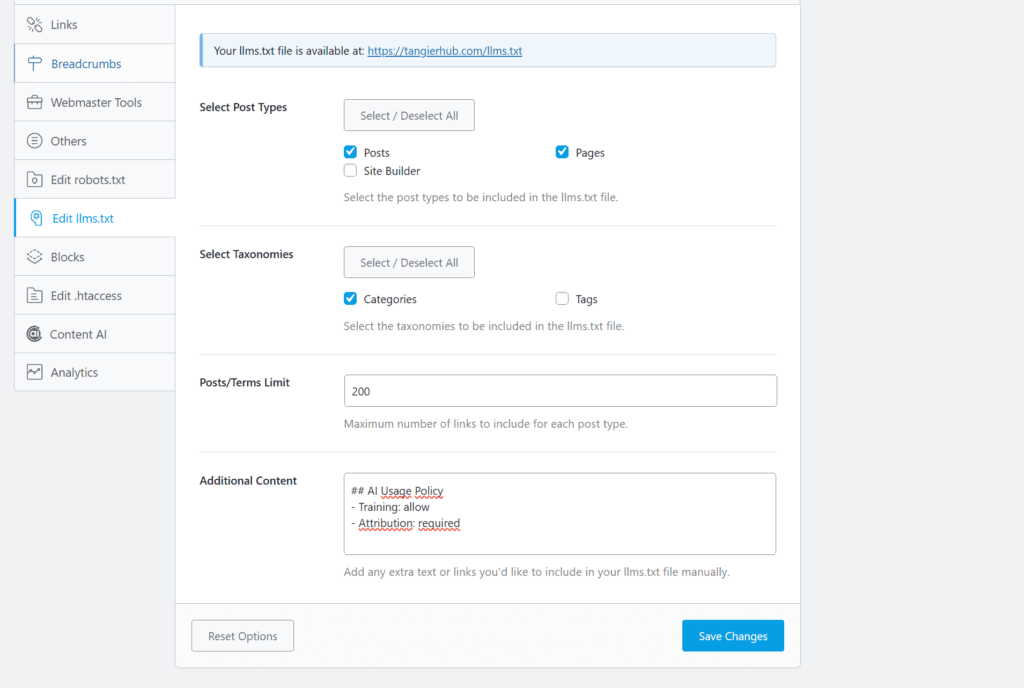This screenshot has height=688, width=1024.
Task: Click the Edit robots.txt folder icon
Action: [x=34, y=180]
